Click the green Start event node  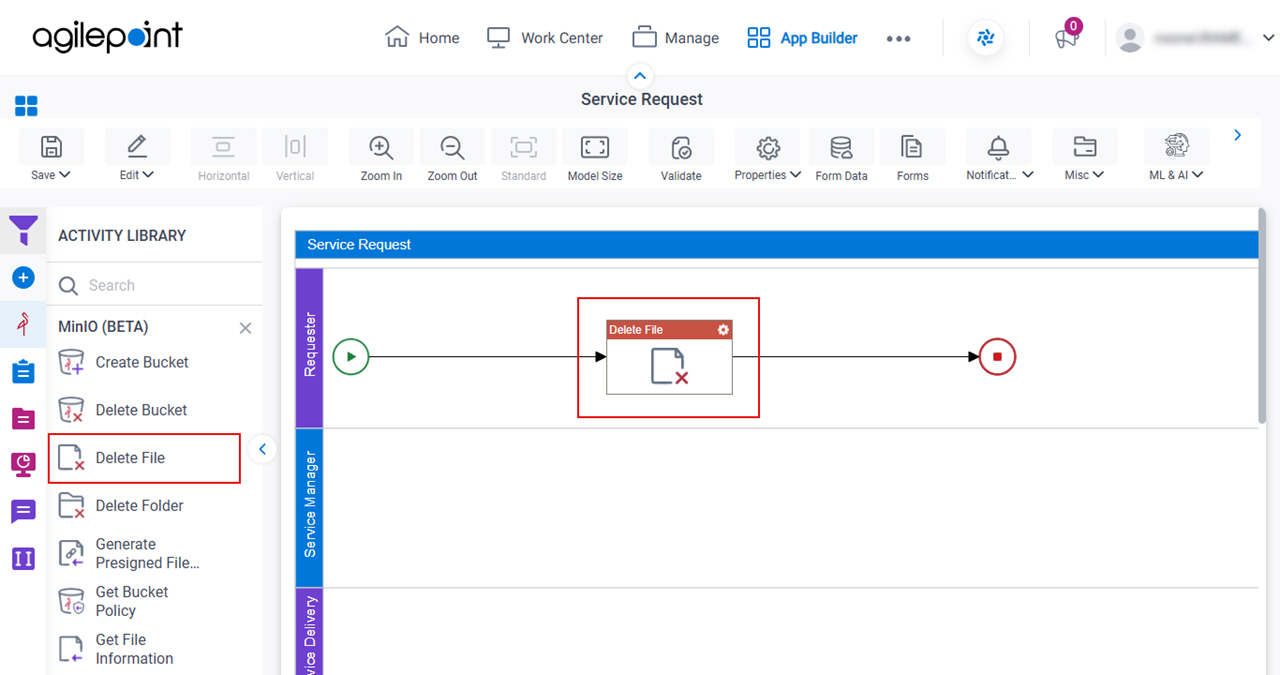(x=351, y=357)
